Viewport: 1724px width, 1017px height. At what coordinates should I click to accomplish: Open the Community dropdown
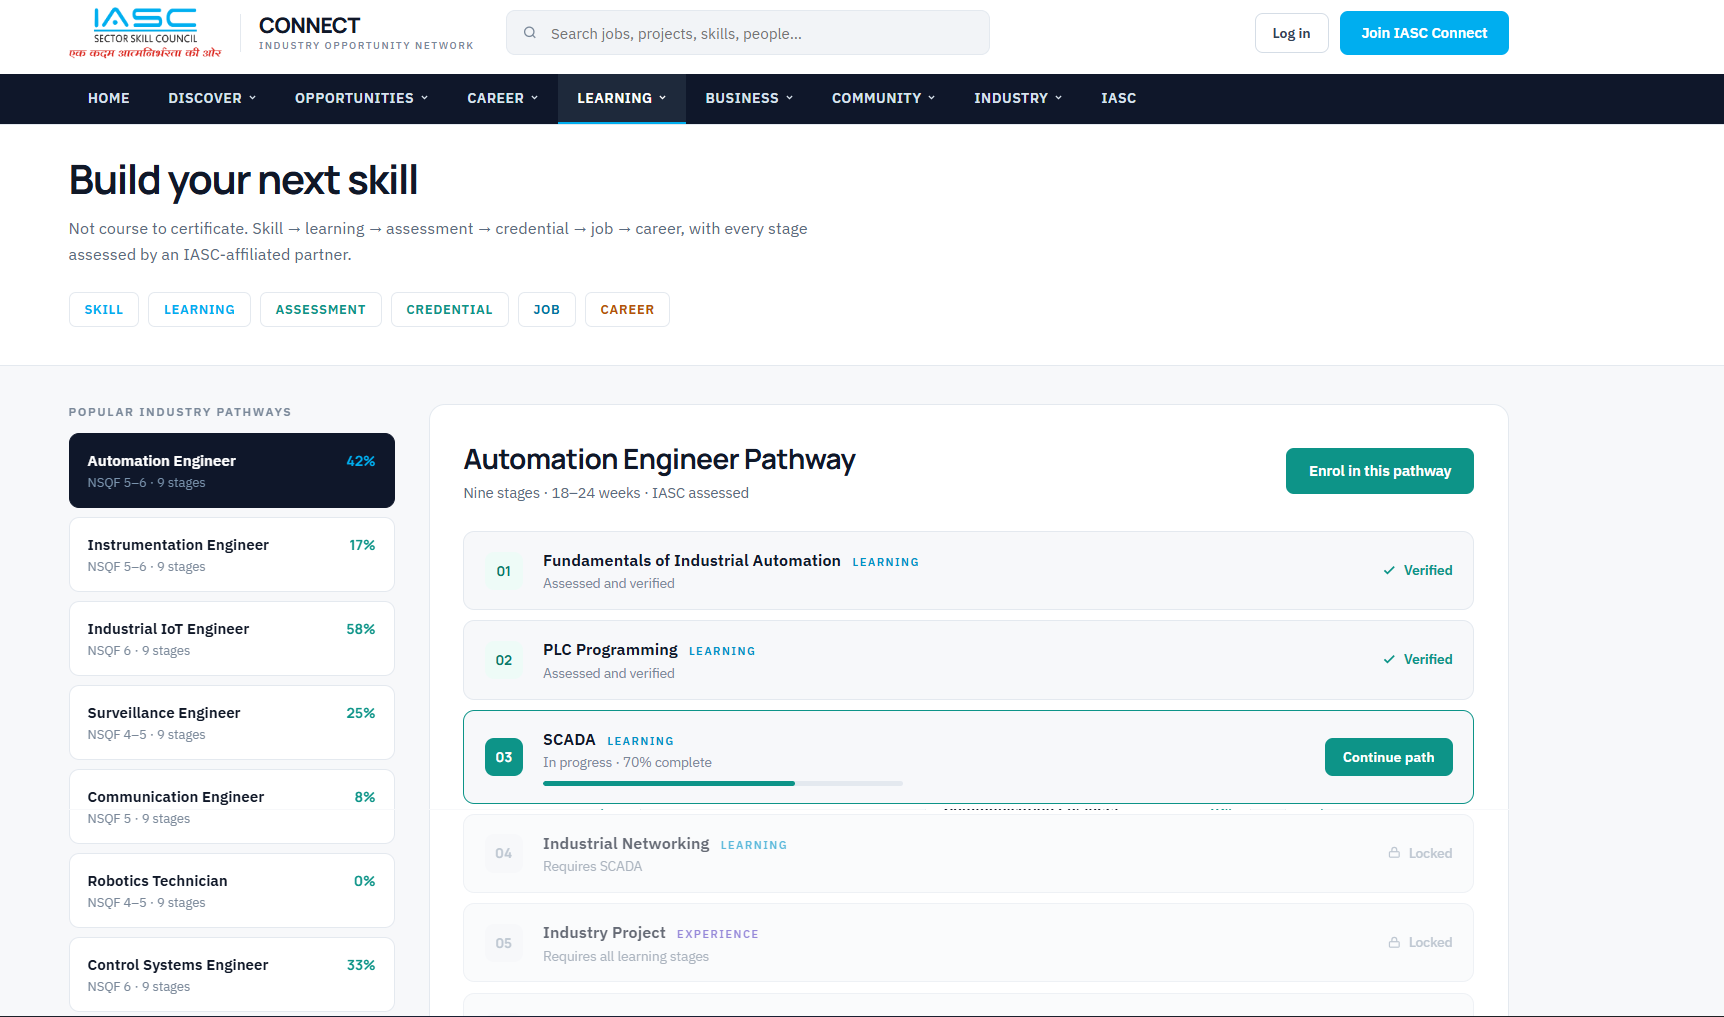click(883, 98)
